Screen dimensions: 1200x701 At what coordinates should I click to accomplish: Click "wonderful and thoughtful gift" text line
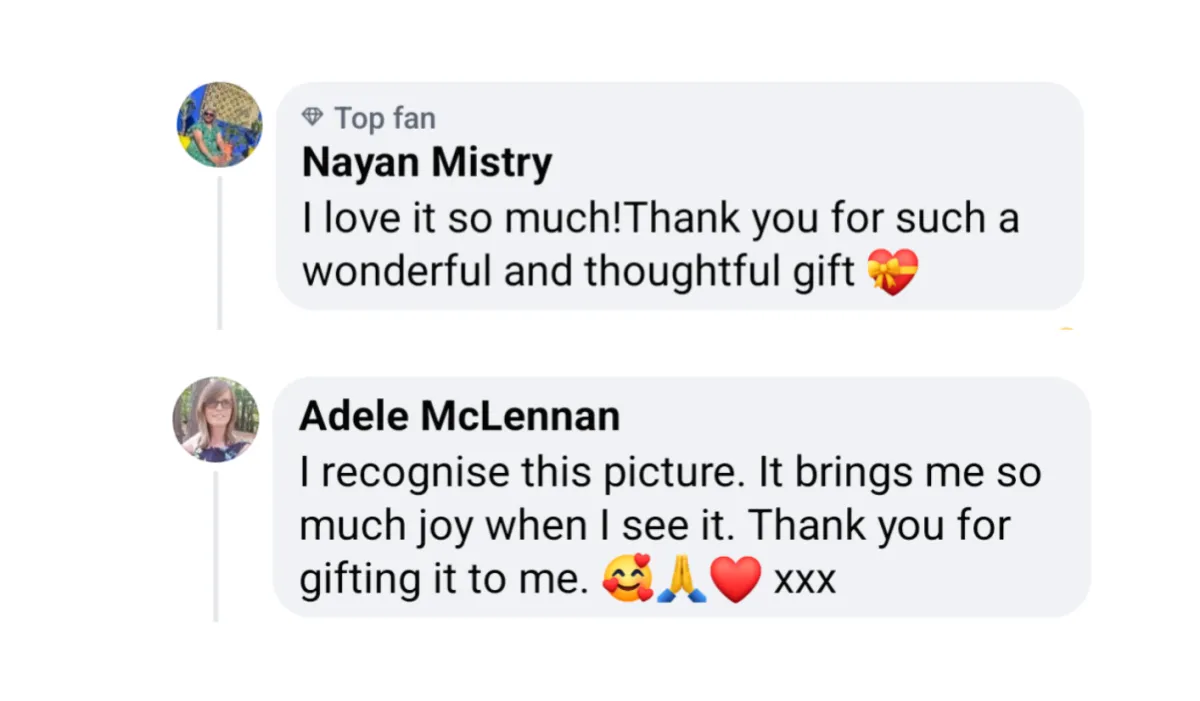[x=578, y=272]
